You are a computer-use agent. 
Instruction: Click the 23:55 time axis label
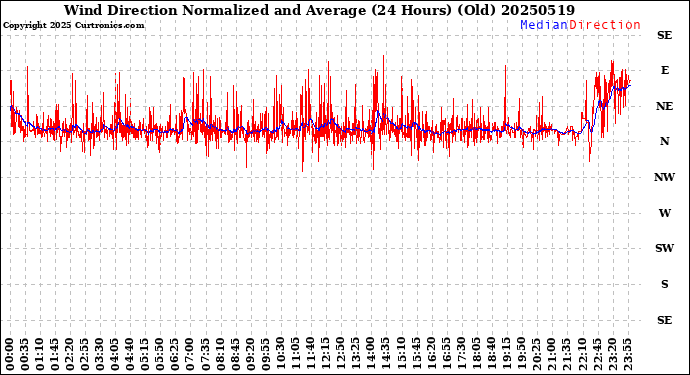coord(627,355)
